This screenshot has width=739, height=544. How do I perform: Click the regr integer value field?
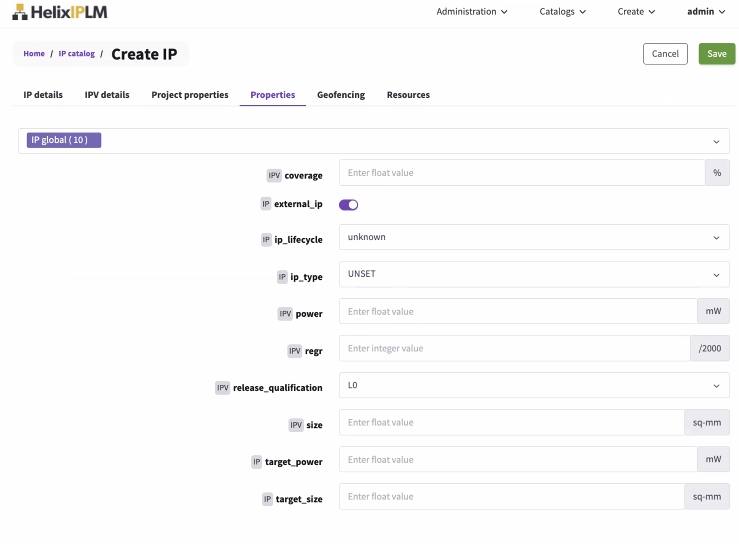514,349
